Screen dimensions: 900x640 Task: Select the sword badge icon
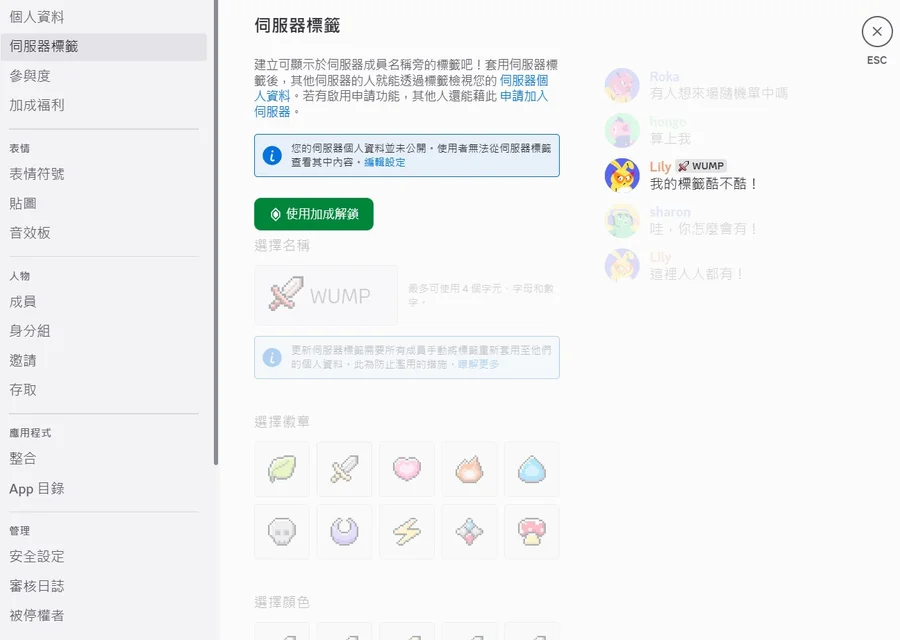pos(344,469)
